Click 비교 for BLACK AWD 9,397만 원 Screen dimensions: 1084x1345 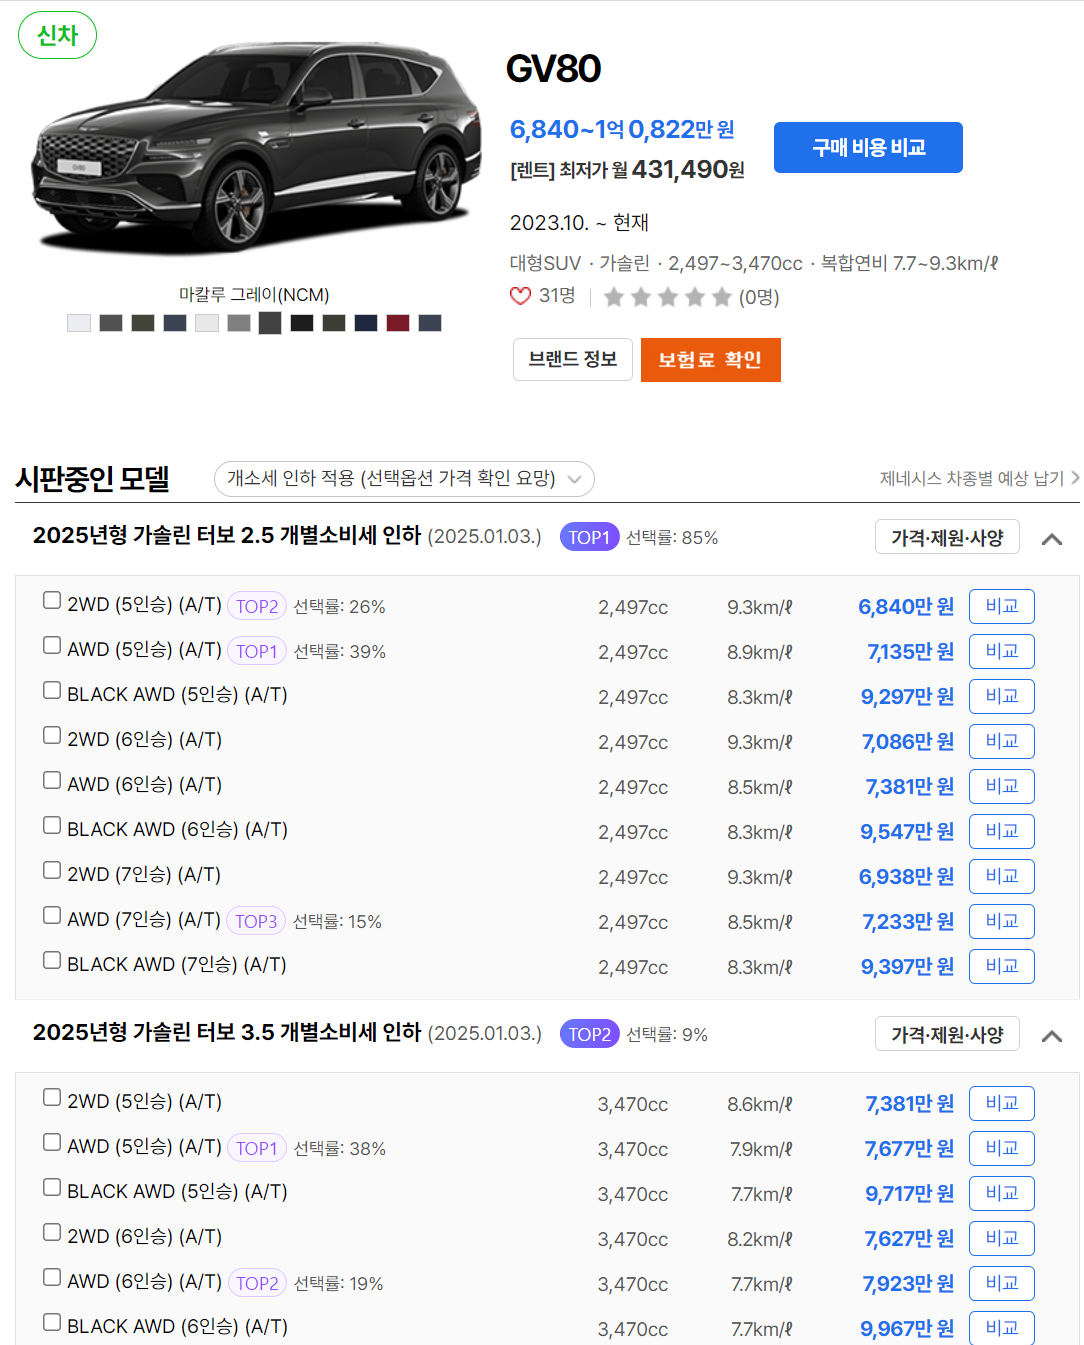tap(1002, 966)
